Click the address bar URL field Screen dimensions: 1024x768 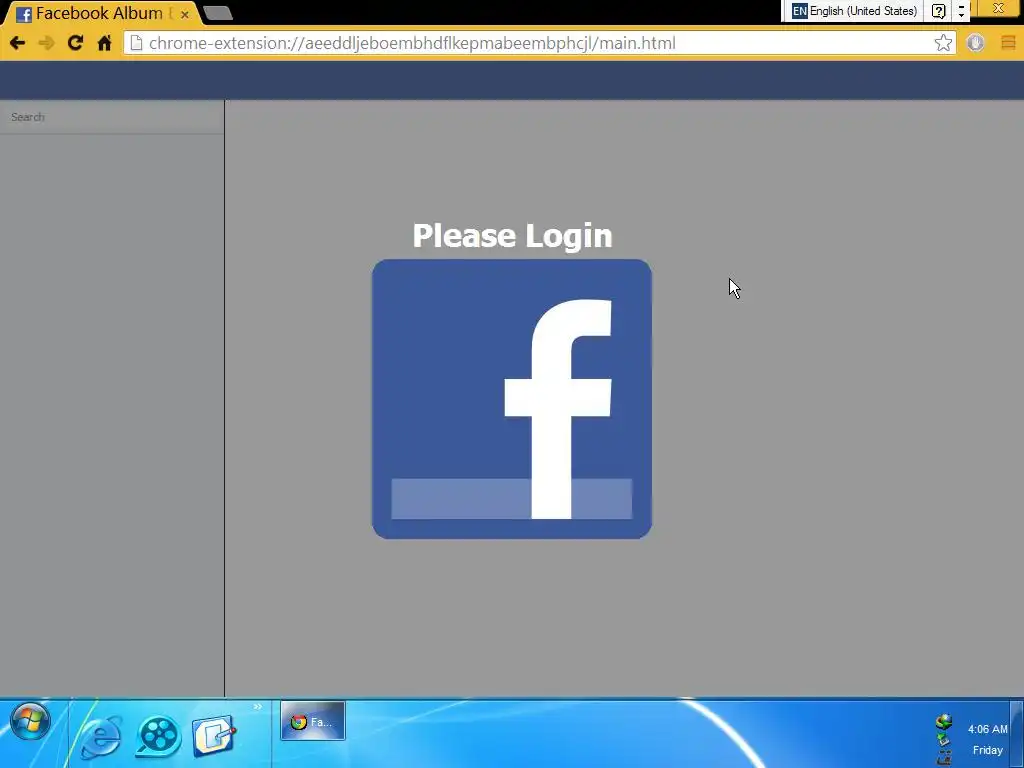pos(540,43)
